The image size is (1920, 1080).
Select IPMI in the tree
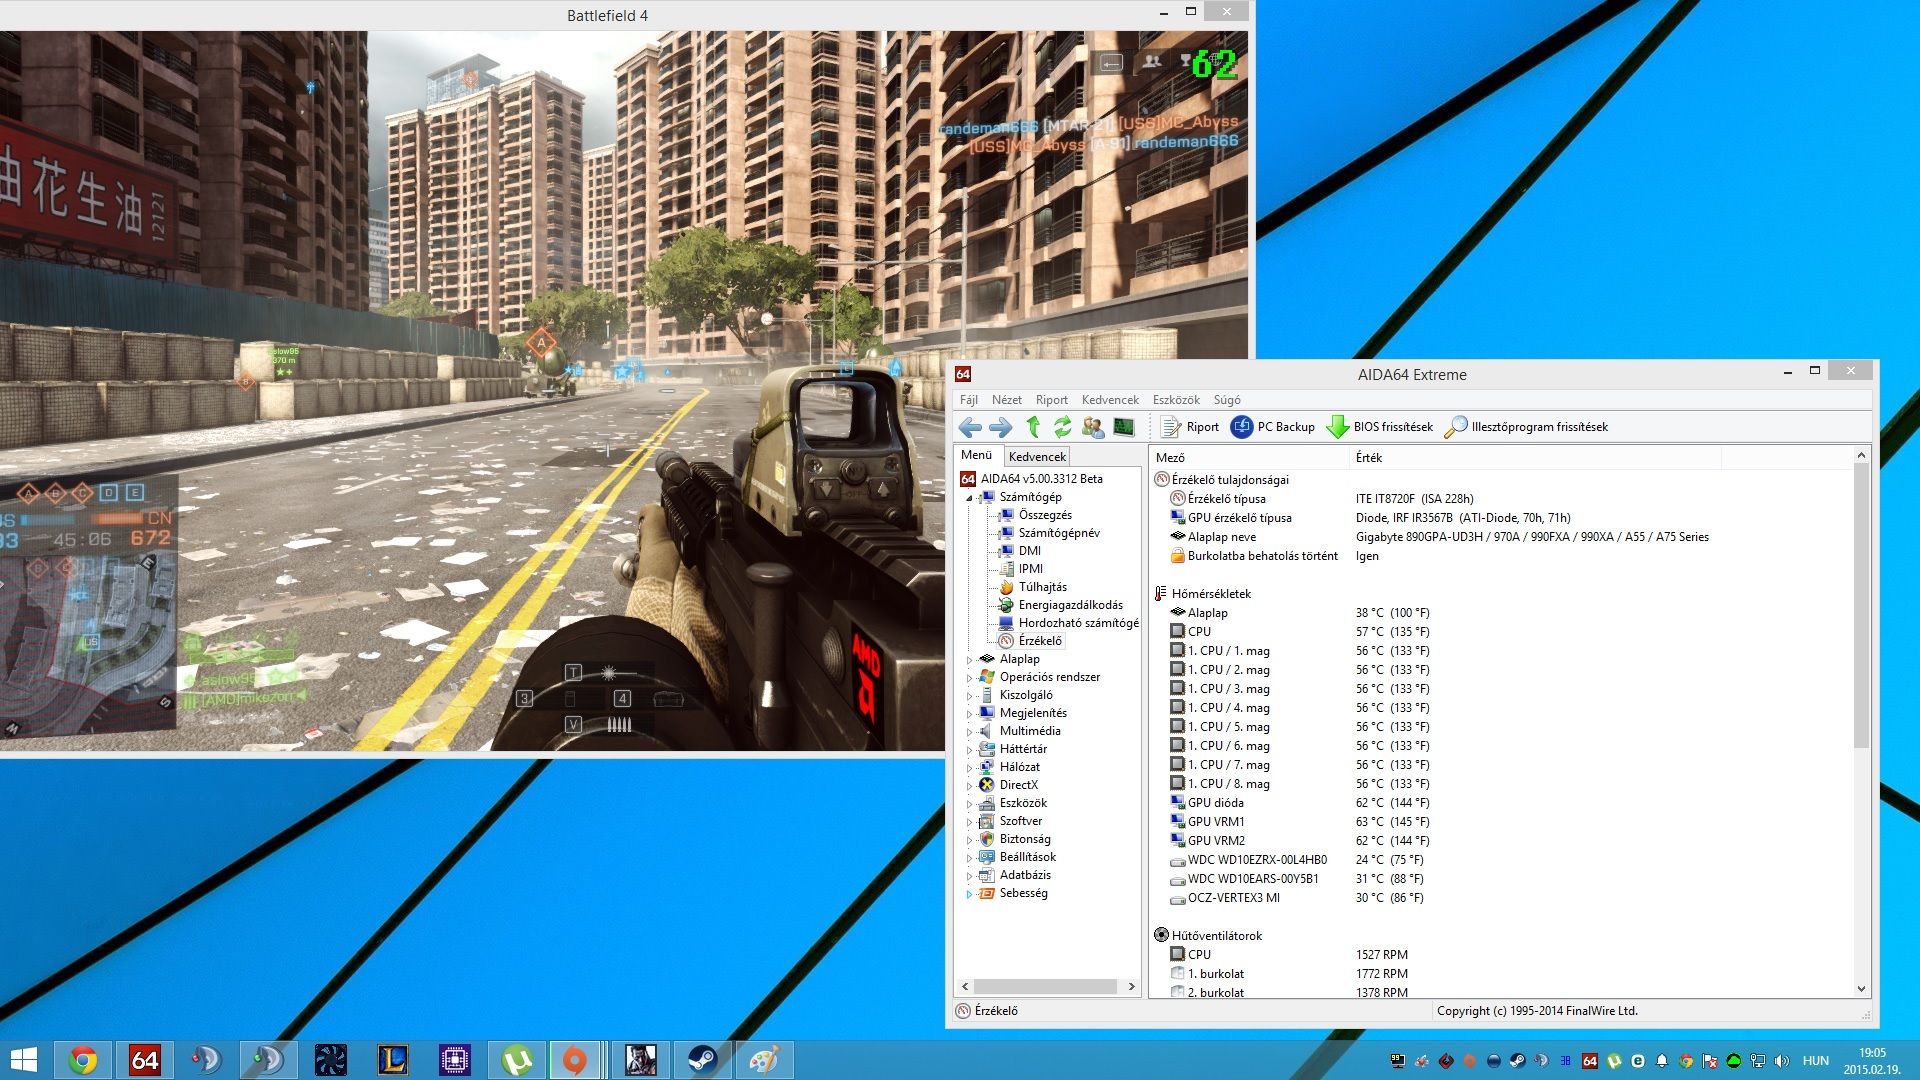(x=1031, y=569)
